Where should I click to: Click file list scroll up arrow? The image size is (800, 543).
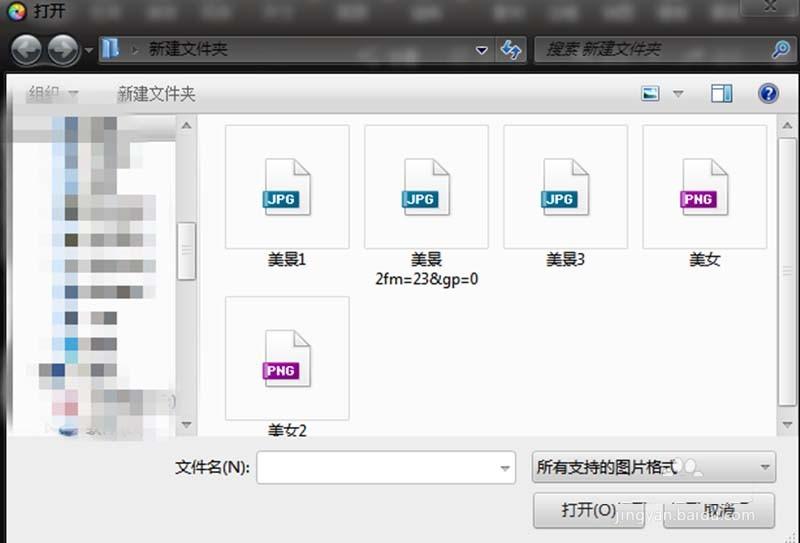coord(787,126)
